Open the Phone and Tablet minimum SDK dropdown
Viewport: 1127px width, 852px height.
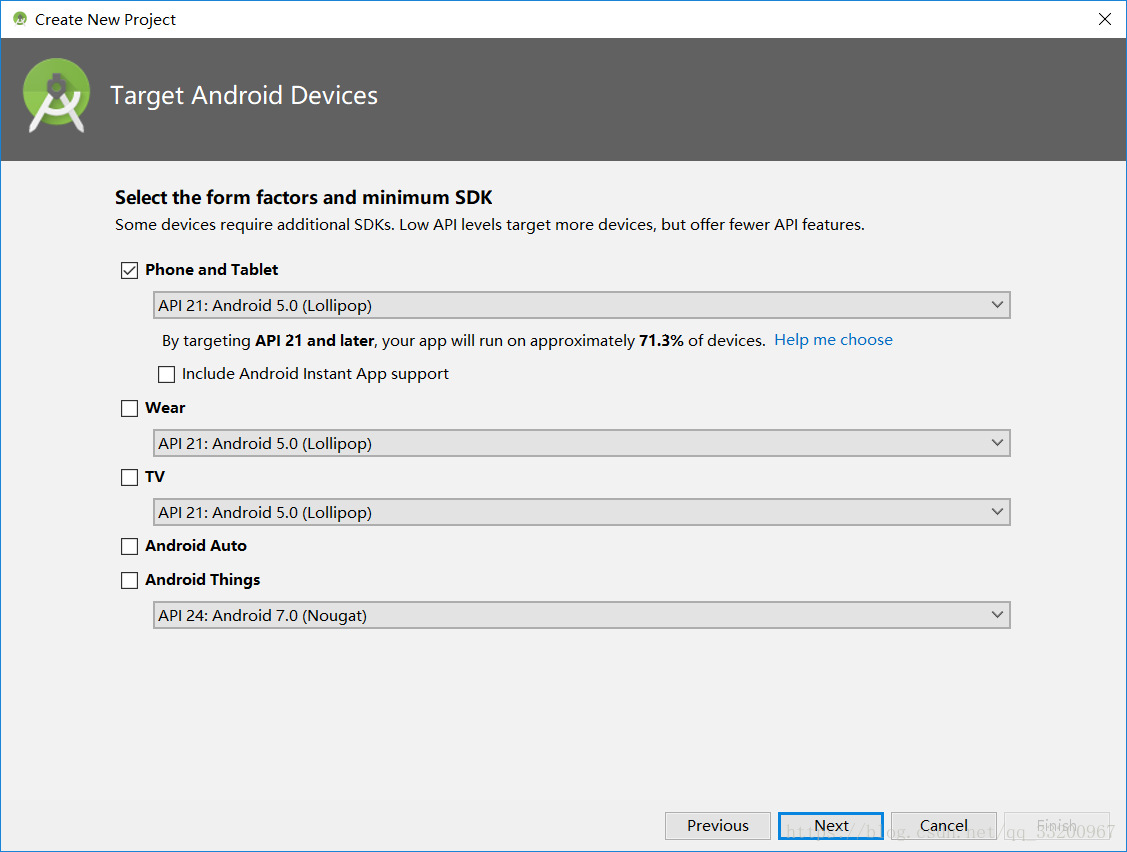pyautogui.click(x=581, y=305)
